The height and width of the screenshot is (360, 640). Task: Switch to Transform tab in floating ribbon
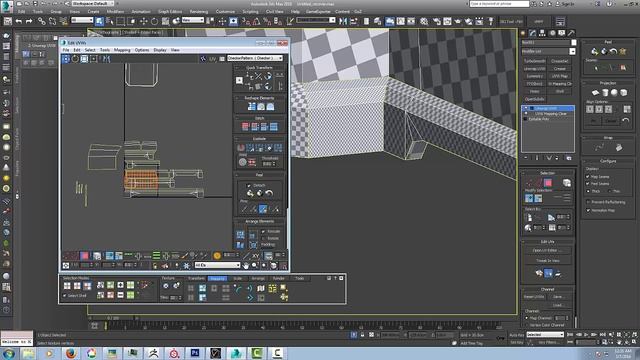[196, 278]
